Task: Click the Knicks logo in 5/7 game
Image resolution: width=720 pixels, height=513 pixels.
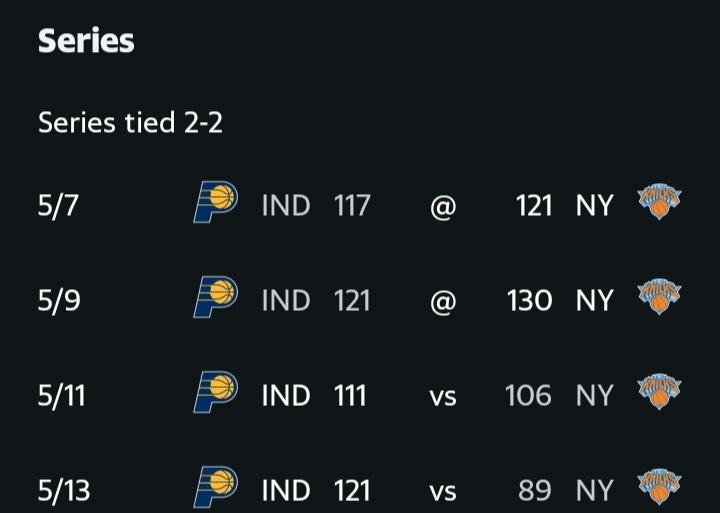Action: click(x=659, y=202)
